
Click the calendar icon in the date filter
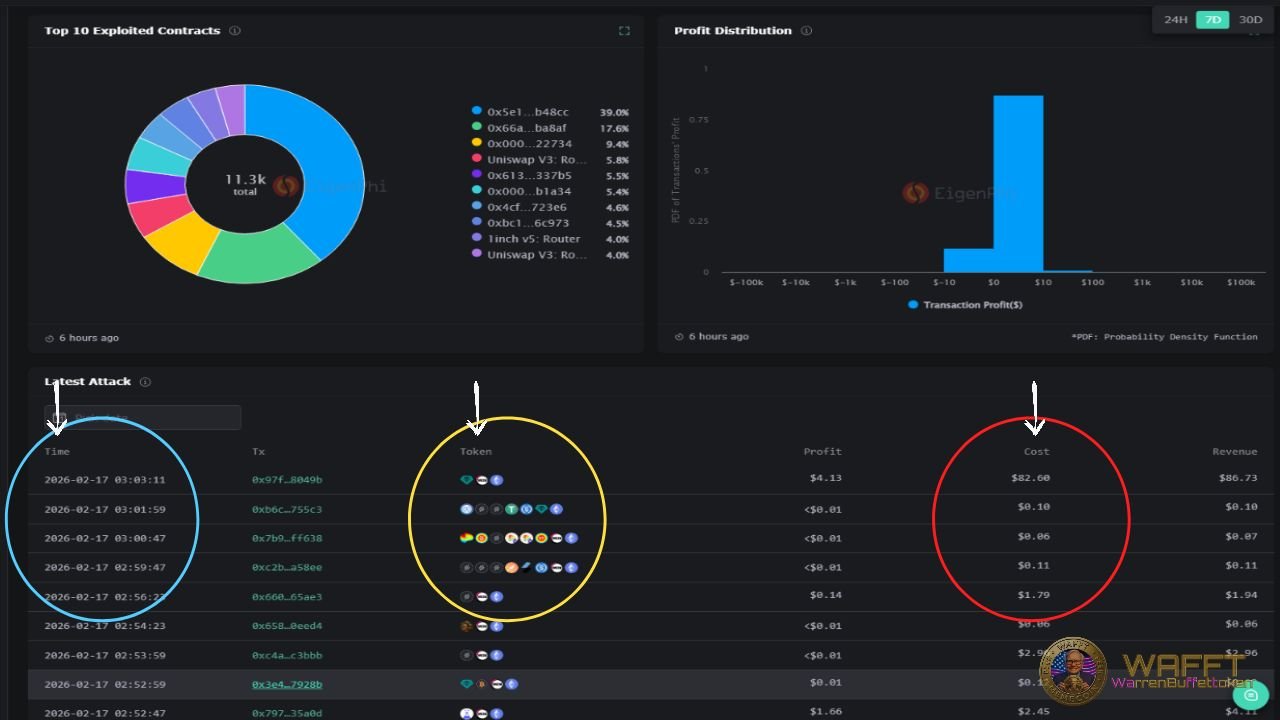click(x=60, y=417)
